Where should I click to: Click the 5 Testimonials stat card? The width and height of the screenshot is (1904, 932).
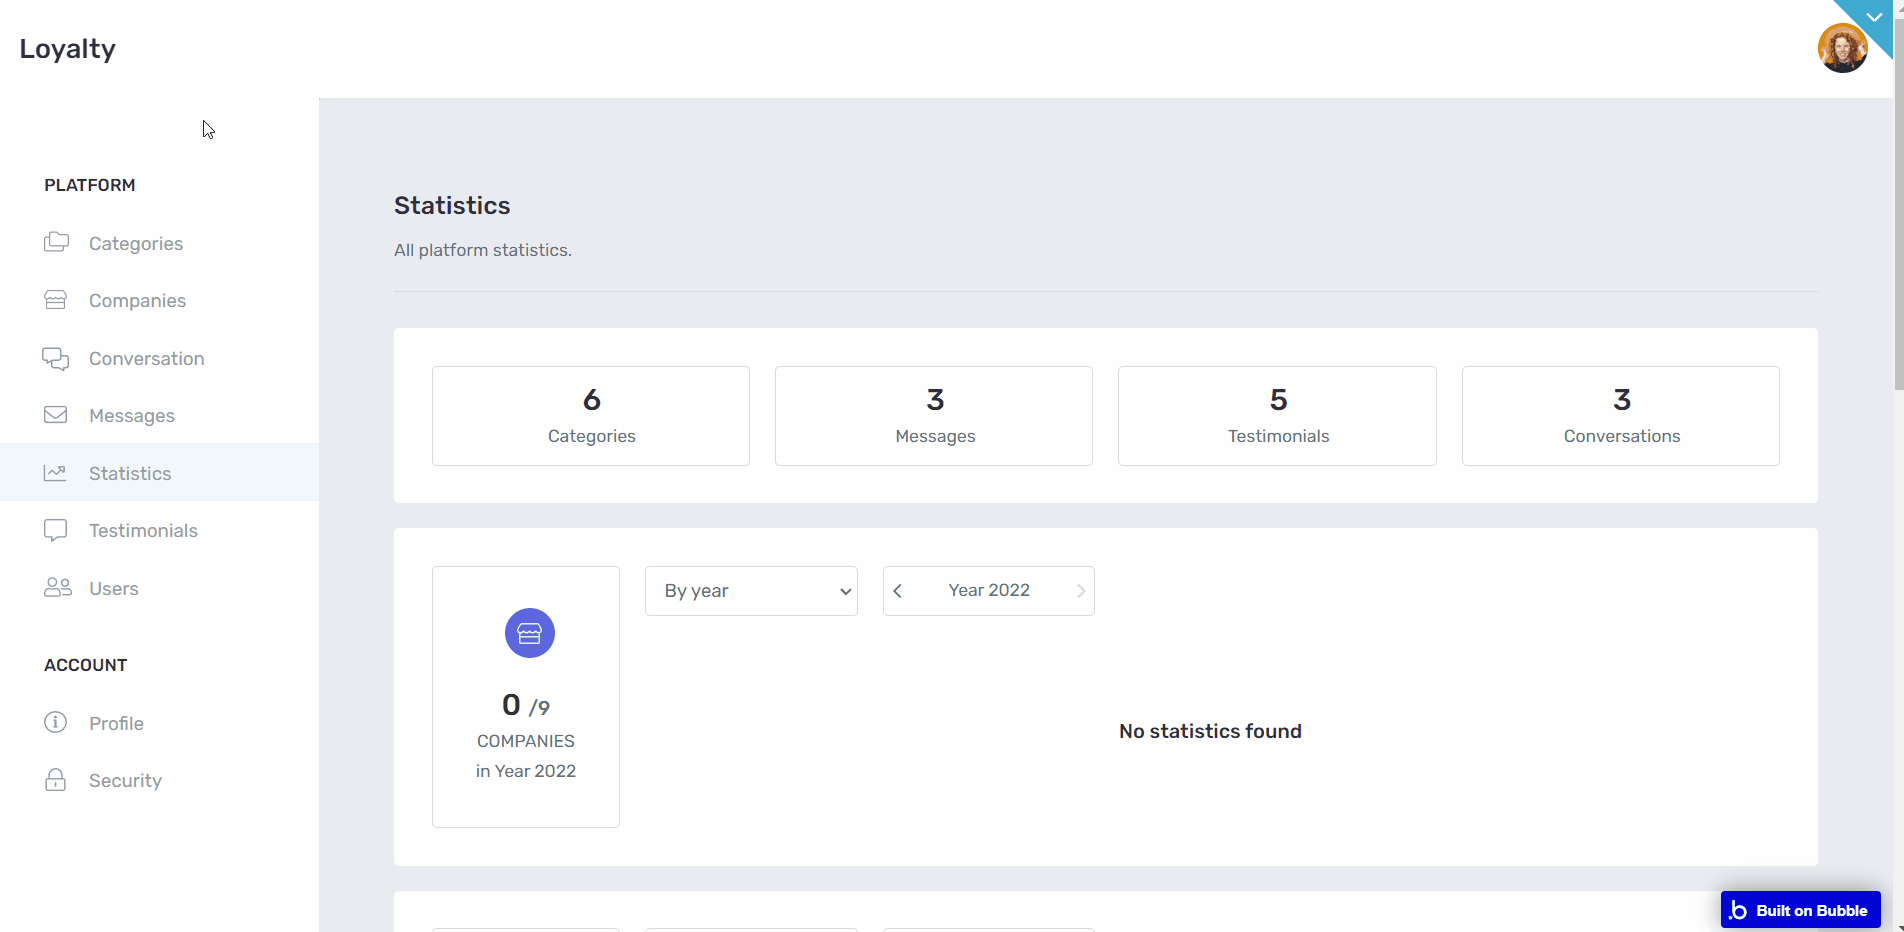coord(1277,416)
